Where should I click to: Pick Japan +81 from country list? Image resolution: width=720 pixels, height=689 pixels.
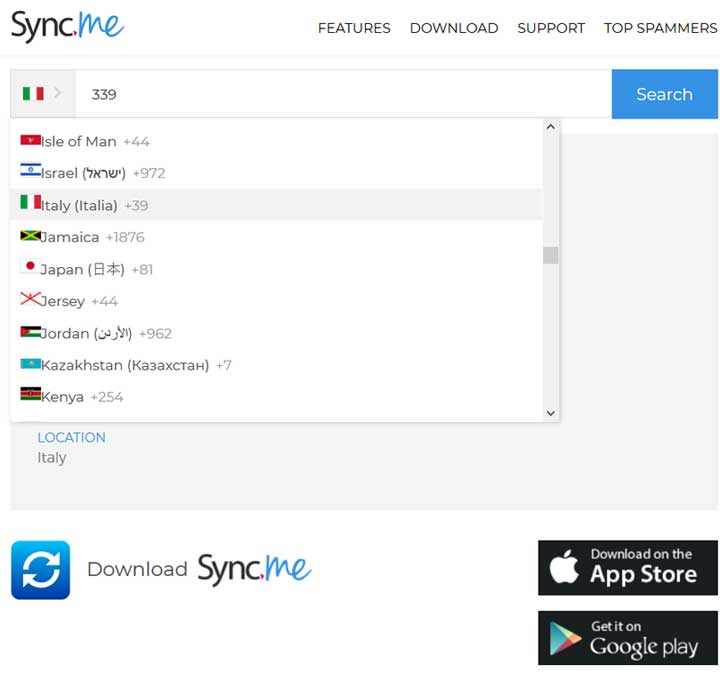[x=276, y=269]
